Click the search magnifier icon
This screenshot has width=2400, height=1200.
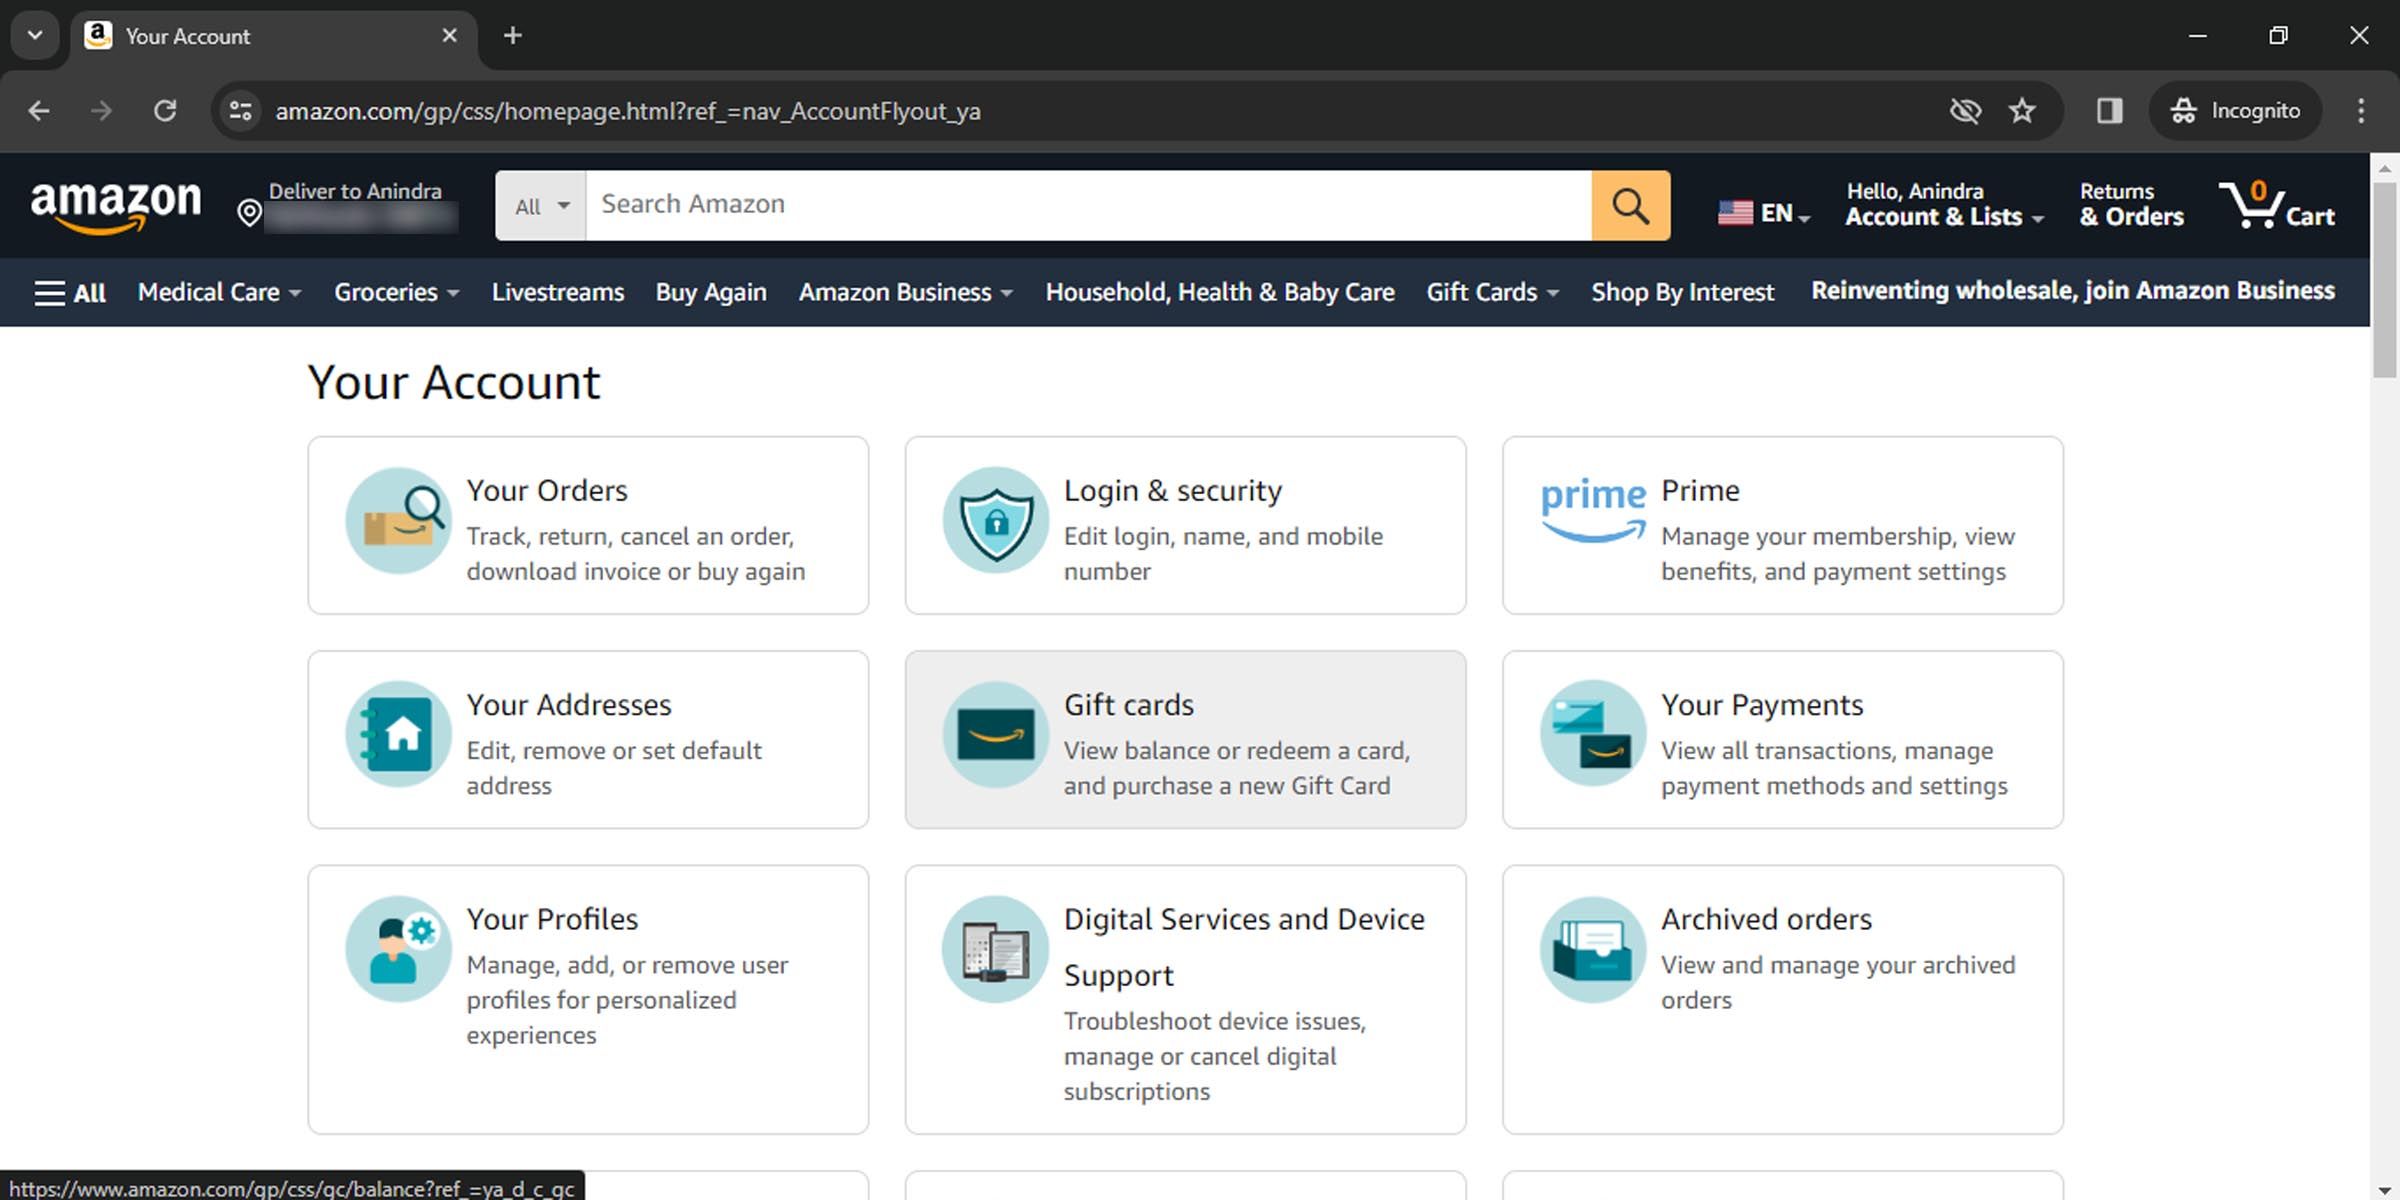(1630, 205)
